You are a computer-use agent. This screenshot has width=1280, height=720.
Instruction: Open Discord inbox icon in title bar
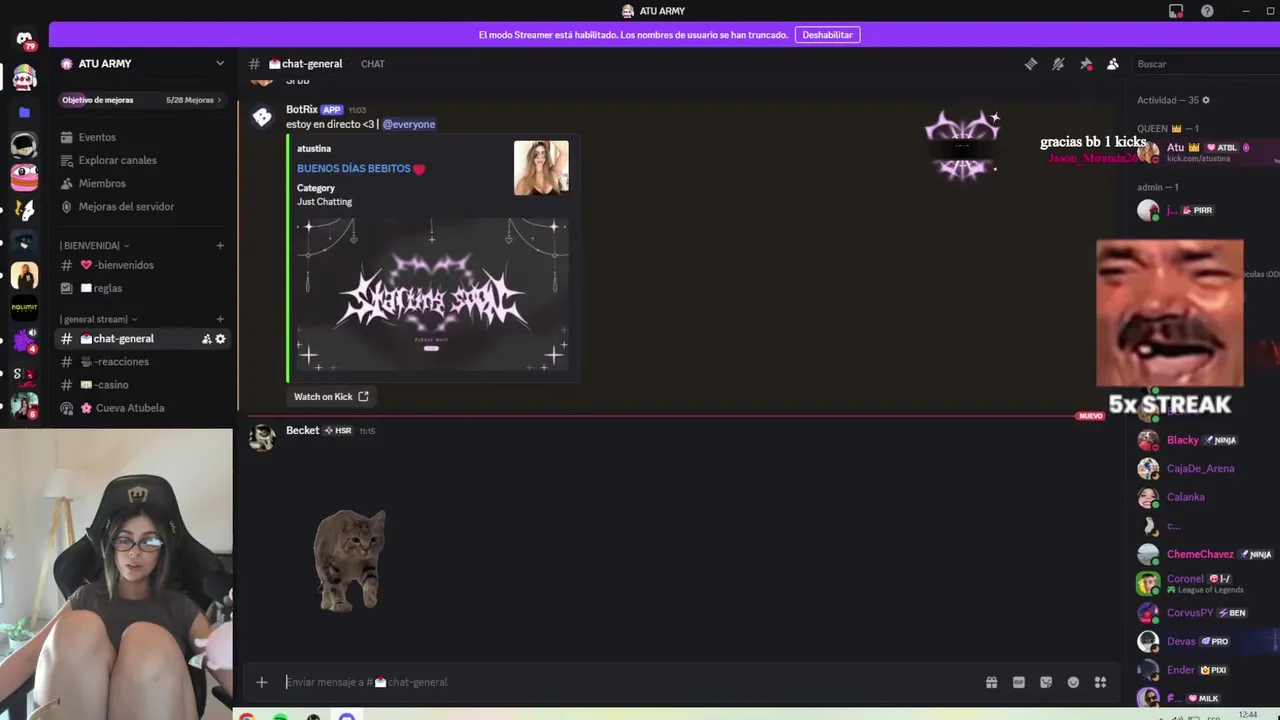pos(1176,11)
